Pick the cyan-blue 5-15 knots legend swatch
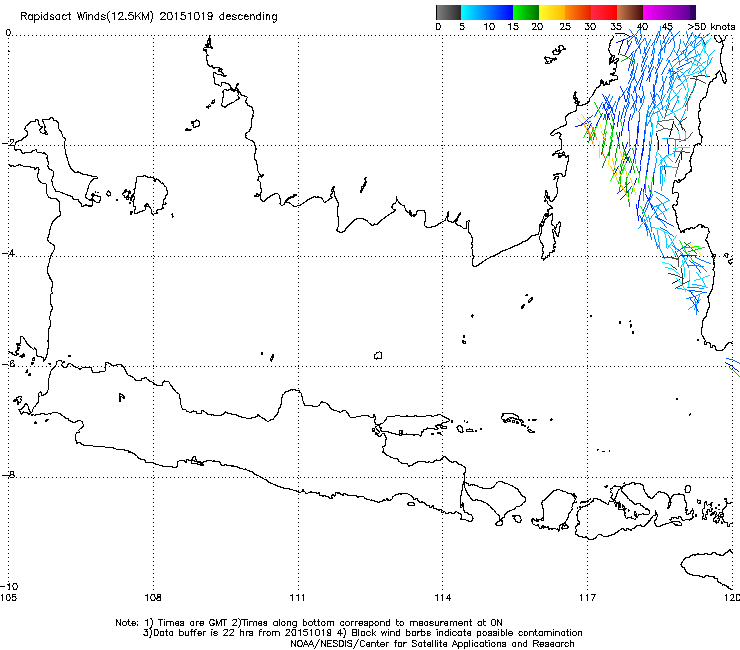The width and height of the screenshot is (740, 650). point(487,12)
